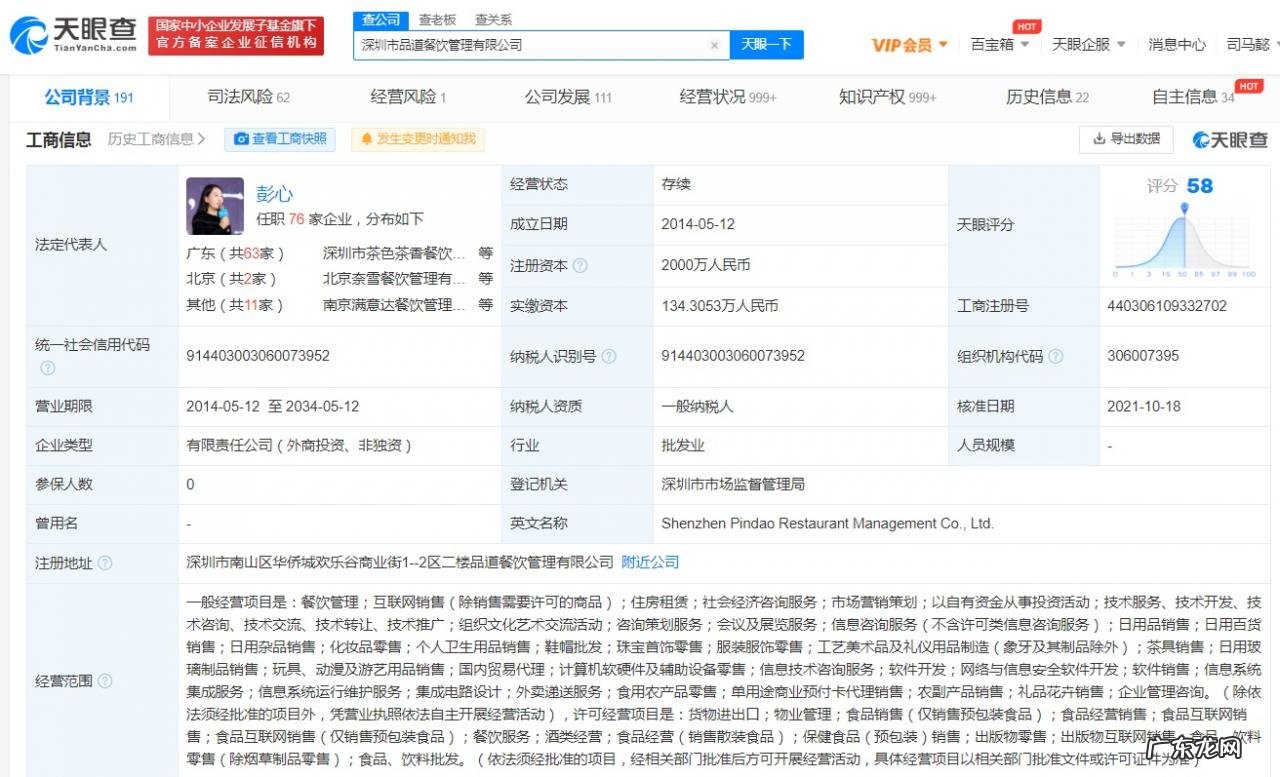The height and width of the screenshot is (777, 1280).
Task: Click the question mark next to 统一社会信用代码
Action: click(47, 368)
